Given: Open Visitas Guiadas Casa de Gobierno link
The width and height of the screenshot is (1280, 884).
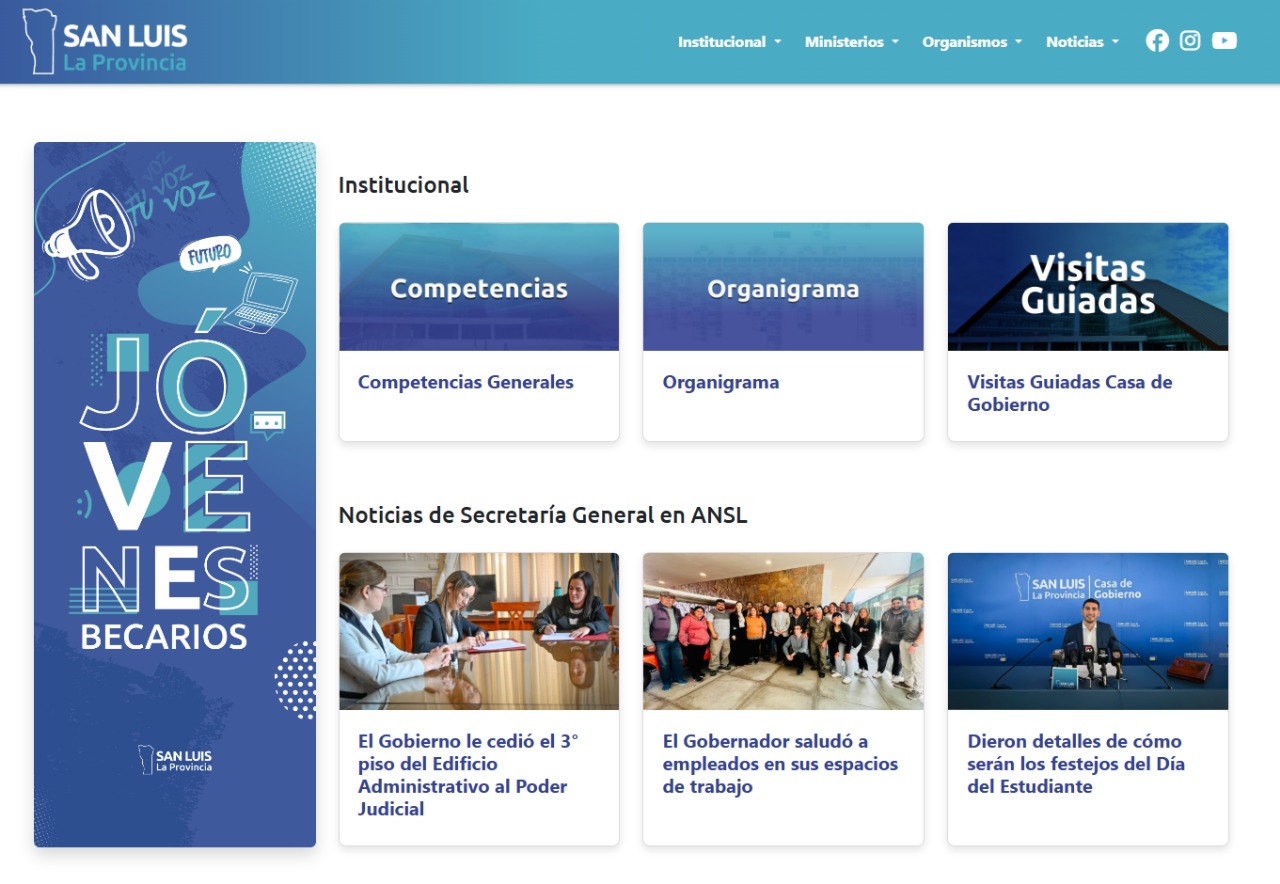Looking at the screenshot, I should (1069, 393).
